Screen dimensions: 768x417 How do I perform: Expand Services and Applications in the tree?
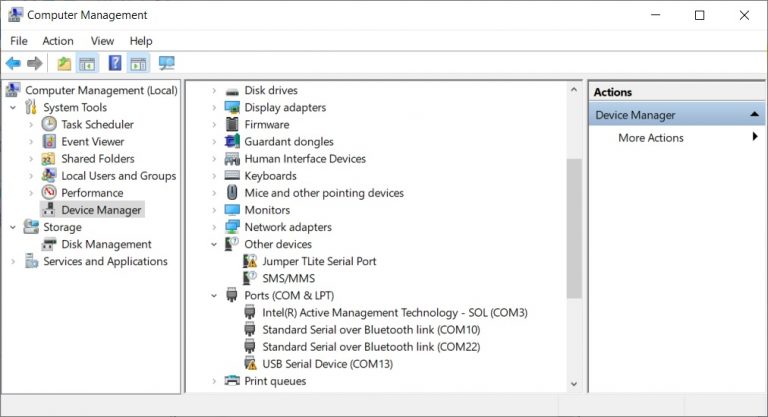pyautogui.click(x=13, y=261)
